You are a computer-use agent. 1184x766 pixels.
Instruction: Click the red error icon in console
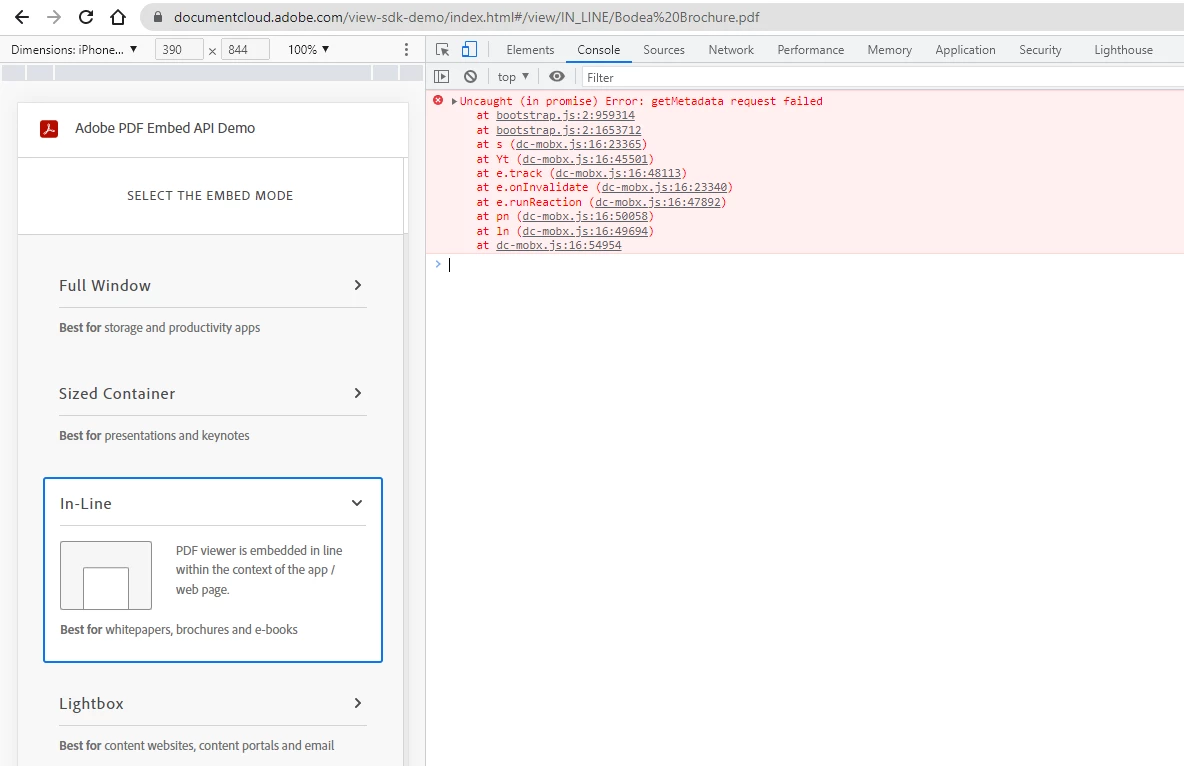(x=438, y=100)
